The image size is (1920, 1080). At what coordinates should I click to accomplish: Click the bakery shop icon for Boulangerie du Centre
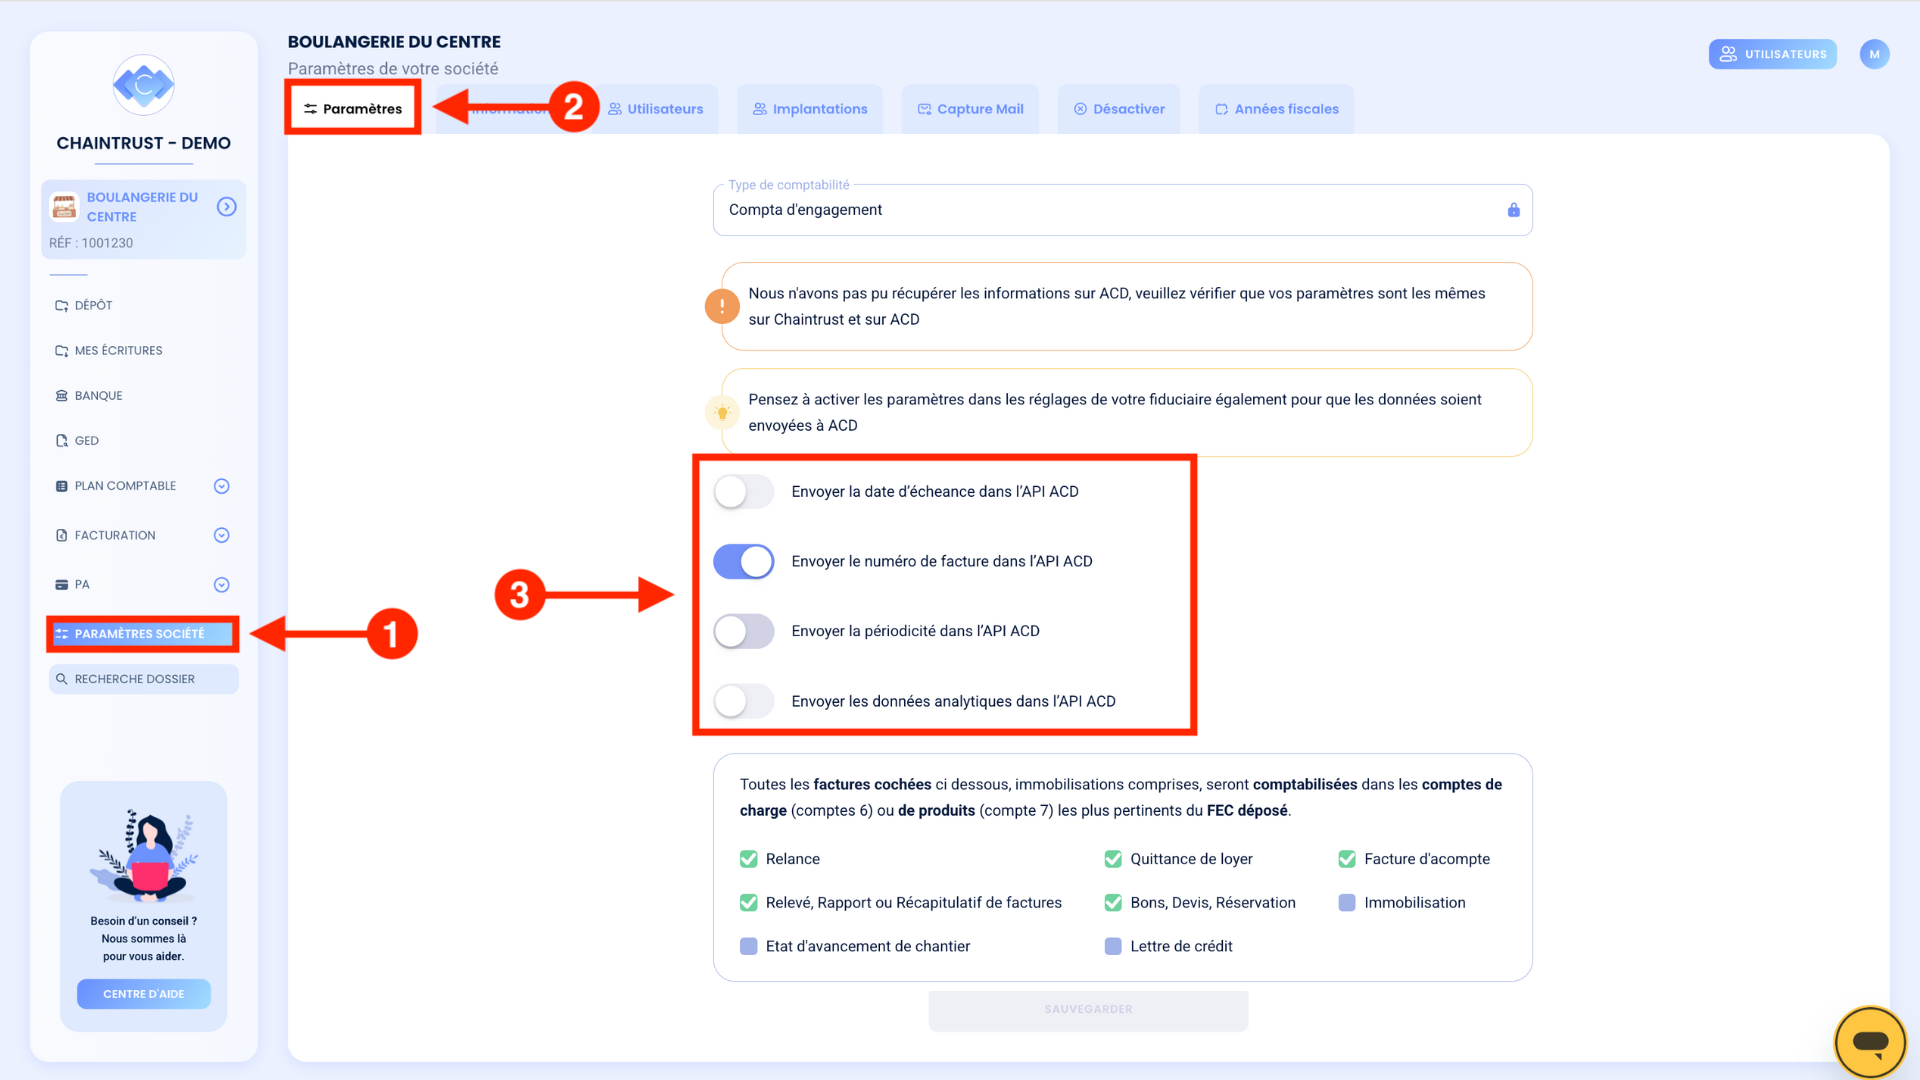pyautogui.click(x=64, y=206)
